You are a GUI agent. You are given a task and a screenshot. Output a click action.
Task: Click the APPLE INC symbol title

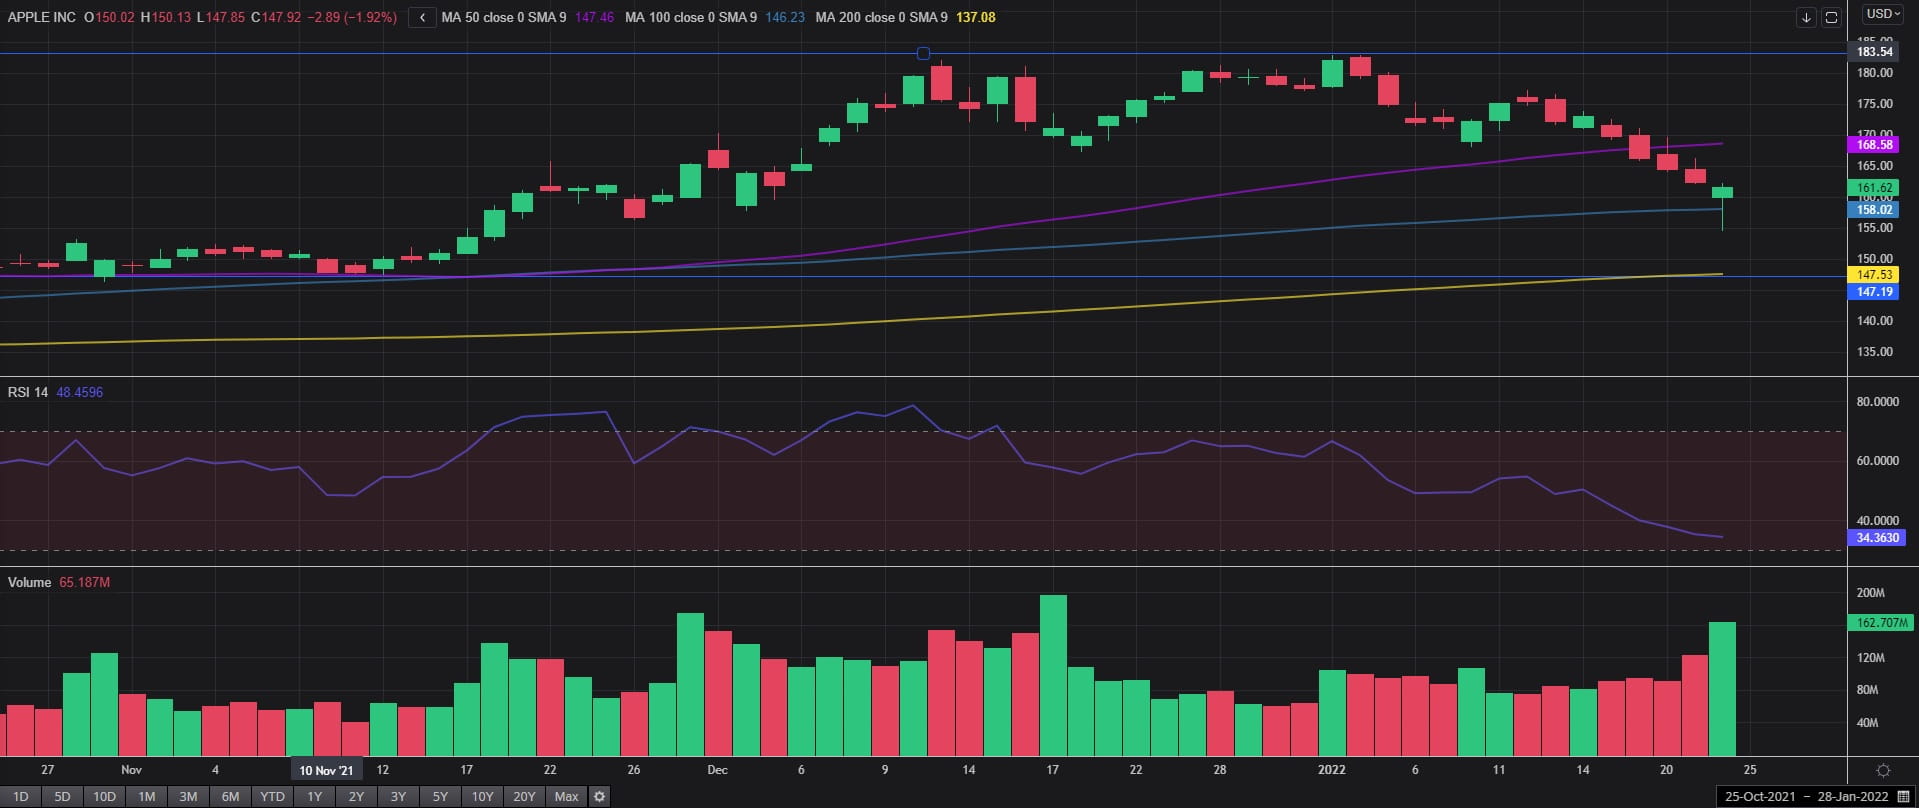[42, 17]
